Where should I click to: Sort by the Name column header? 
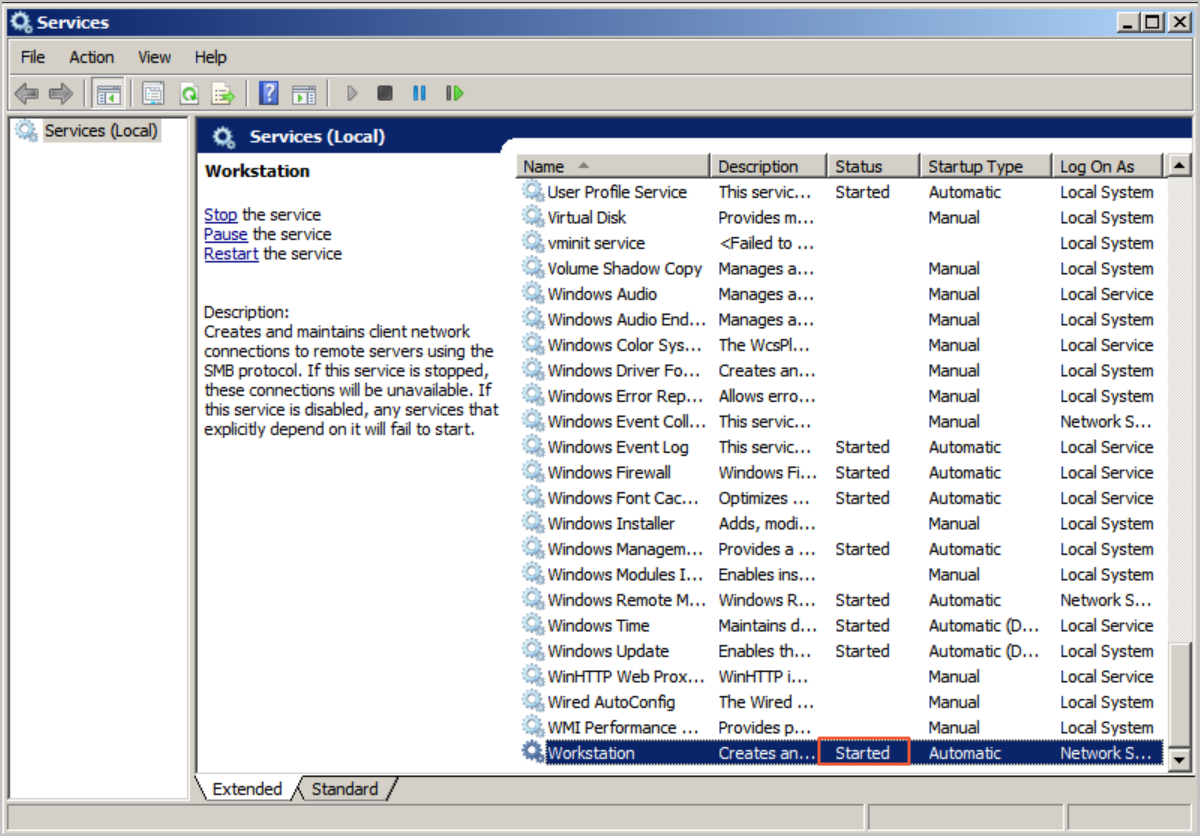612,166
